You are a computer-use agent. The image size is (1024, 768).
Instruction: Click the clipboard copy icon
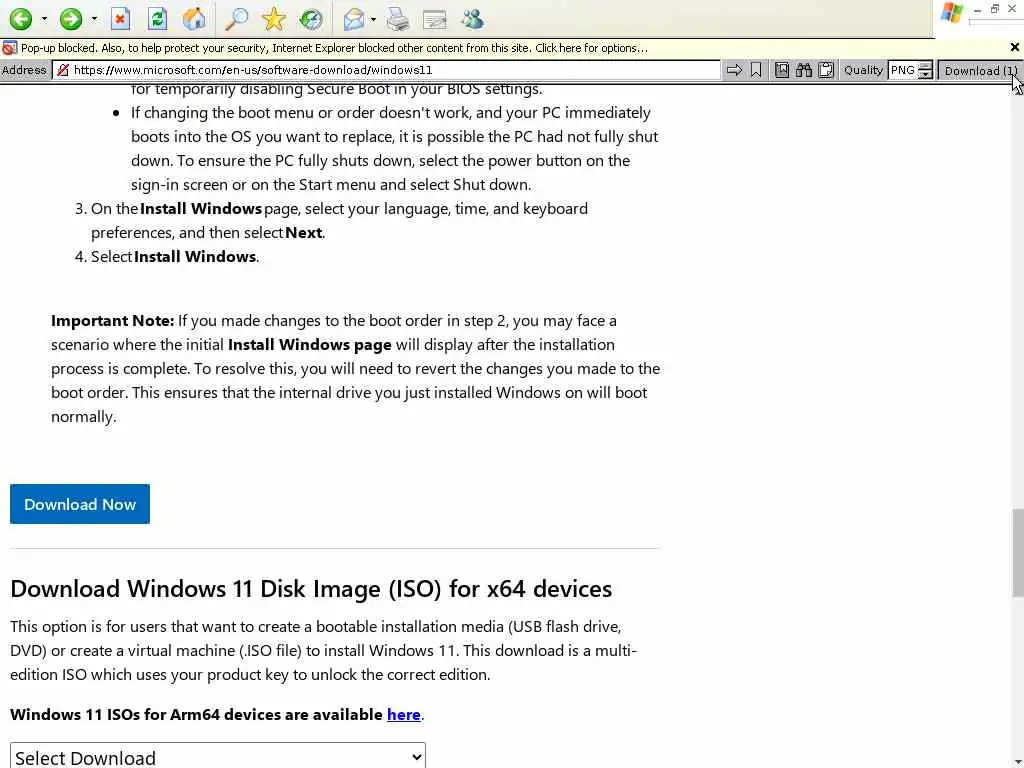(x=826, y=70)
